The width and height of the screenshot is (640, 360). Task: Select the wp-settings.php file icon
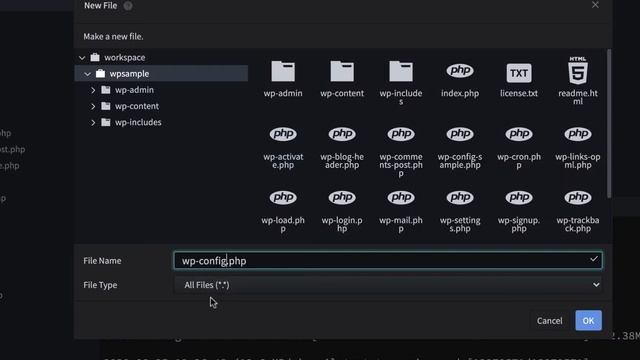pos(460,198)
